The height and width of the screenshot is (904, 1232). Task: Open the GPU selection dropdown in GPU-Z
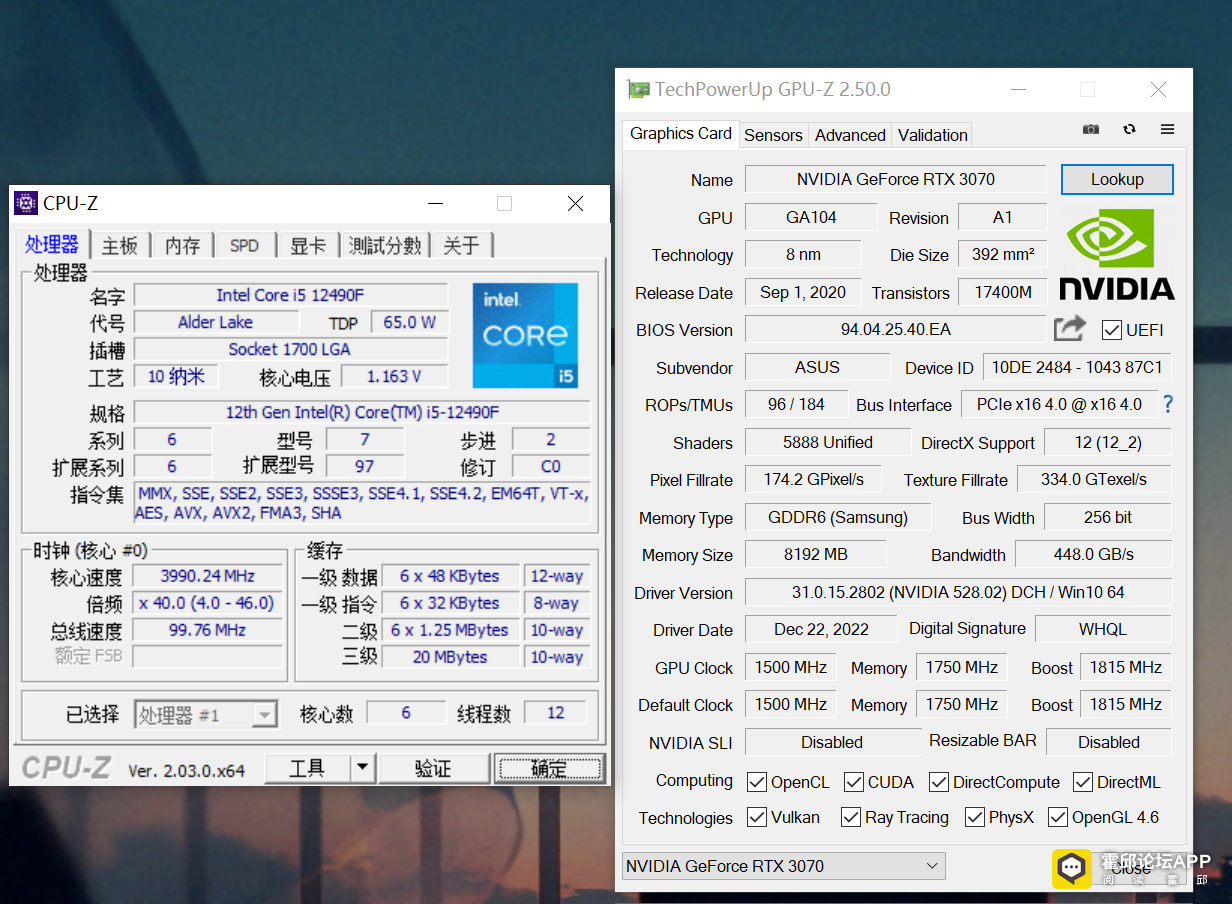(783, 866)
